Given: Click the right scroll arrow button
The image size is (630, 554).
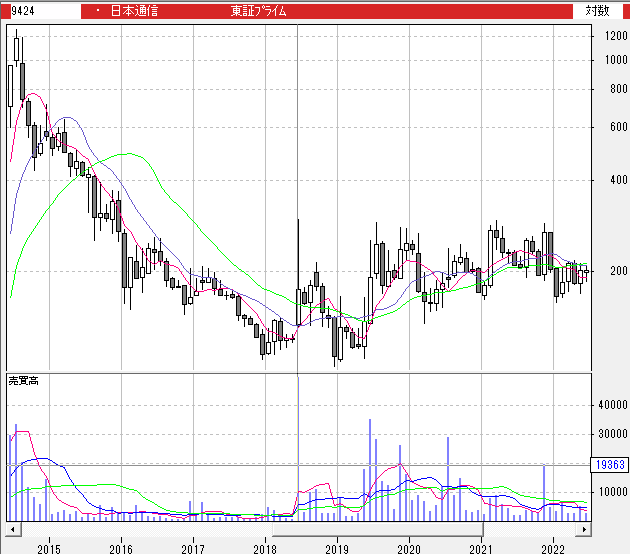Looking at the screenshot, I should (584, 529).
